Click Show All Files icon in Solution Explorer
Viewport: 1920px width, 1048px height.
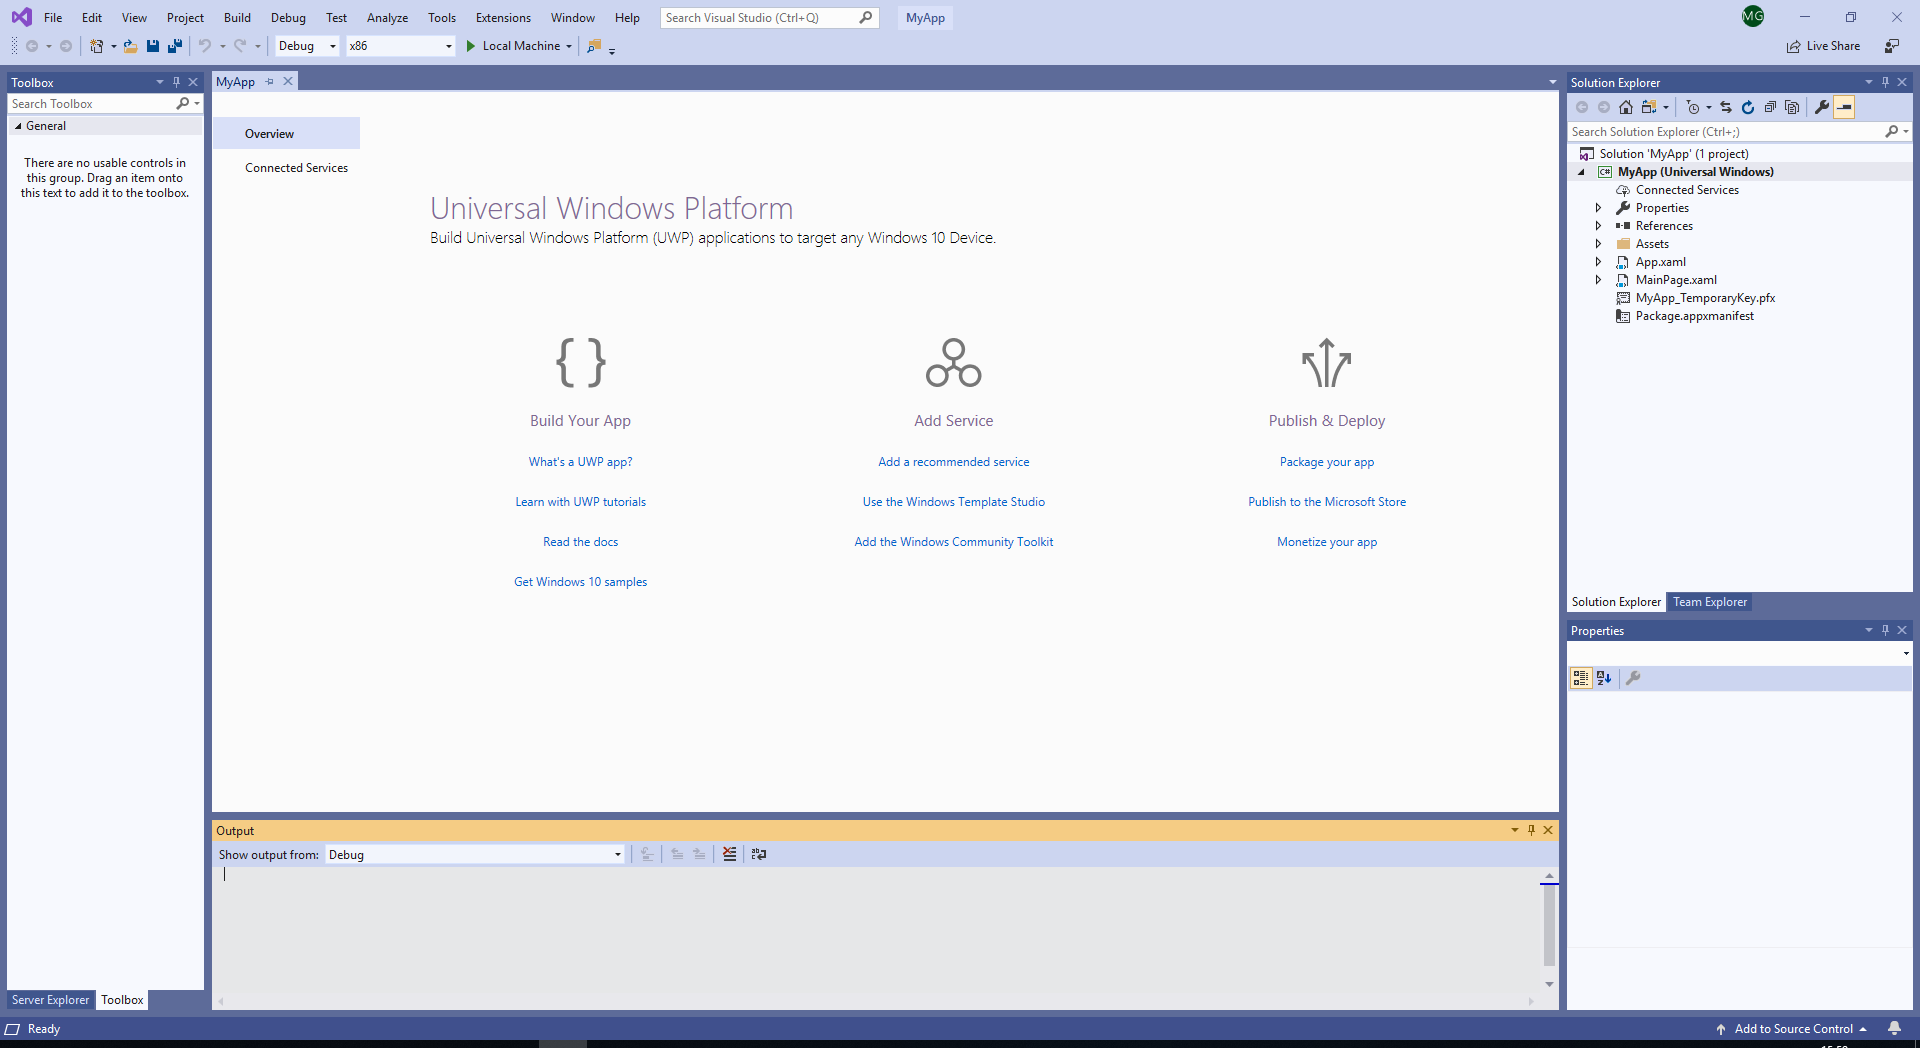tap(1792, 107)
